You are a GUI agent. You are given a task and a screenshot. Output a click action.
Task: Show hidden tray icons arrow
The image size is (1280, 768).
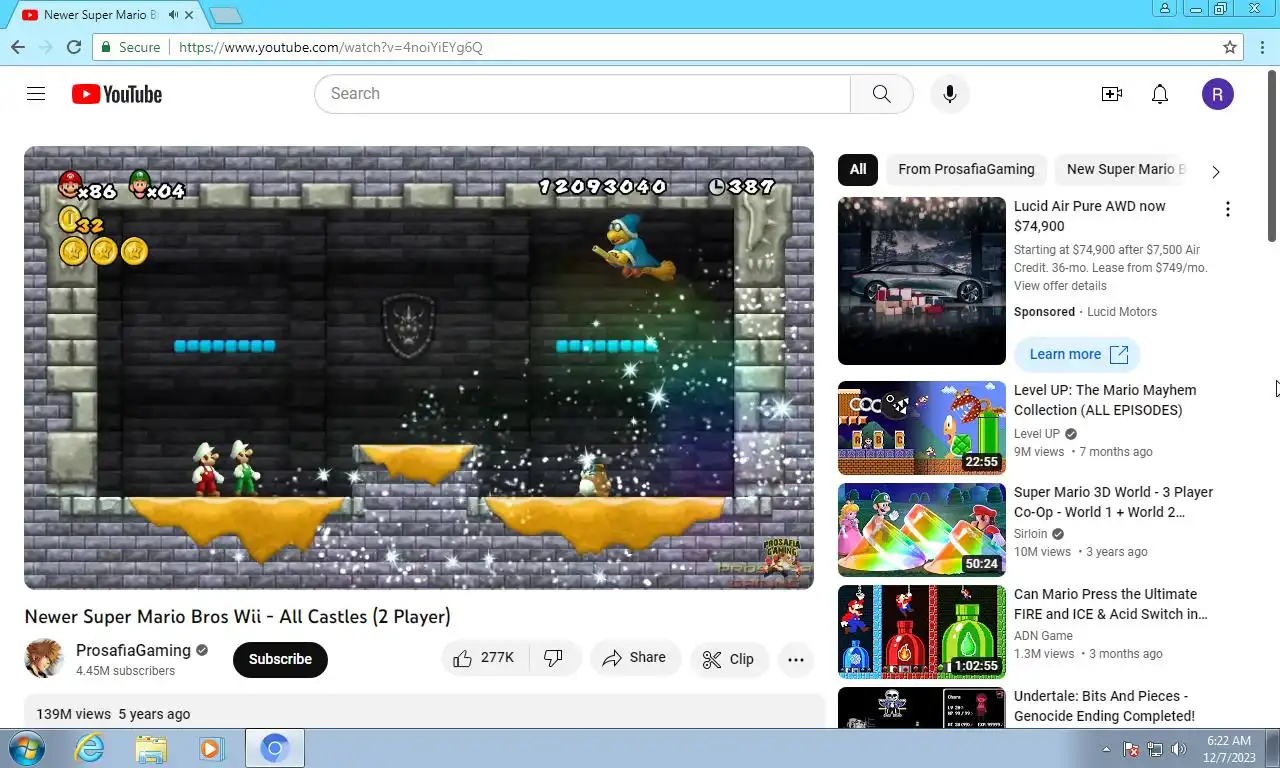(1106, 748)
